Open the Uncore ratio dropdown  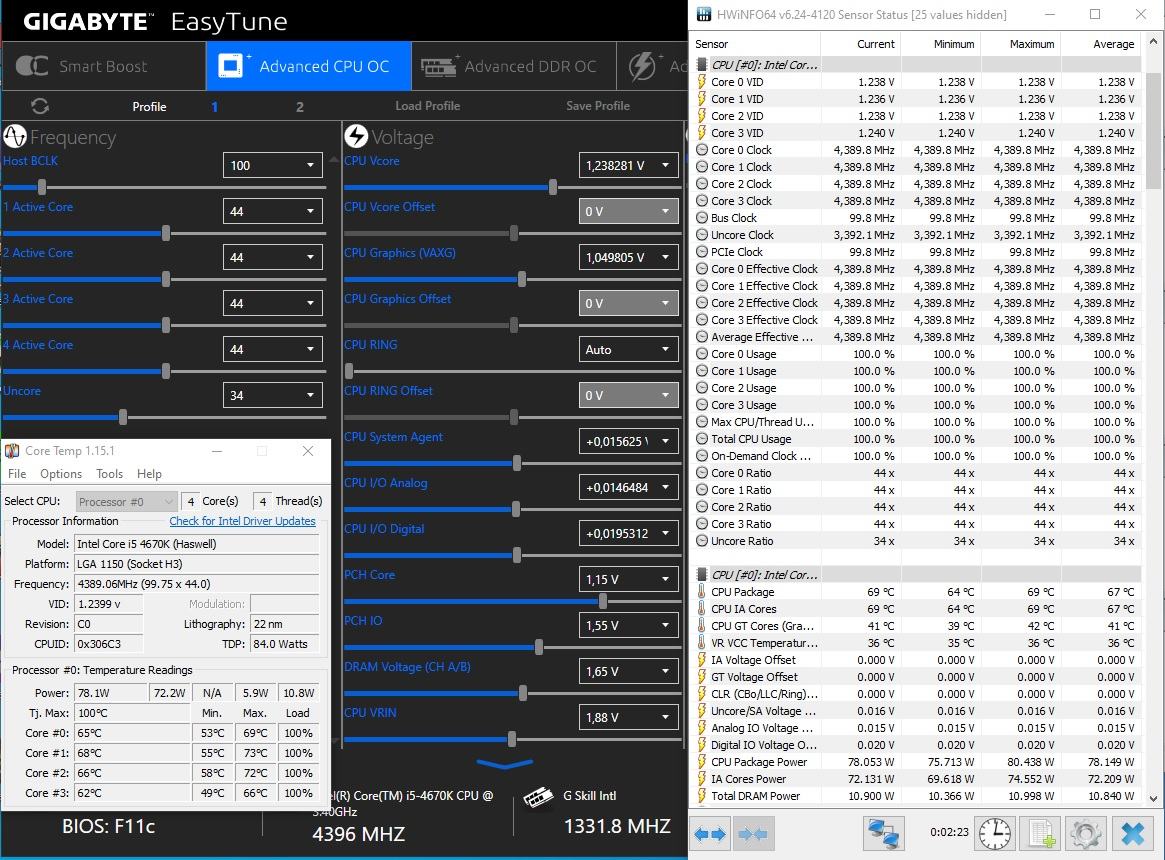coord(273,395)
